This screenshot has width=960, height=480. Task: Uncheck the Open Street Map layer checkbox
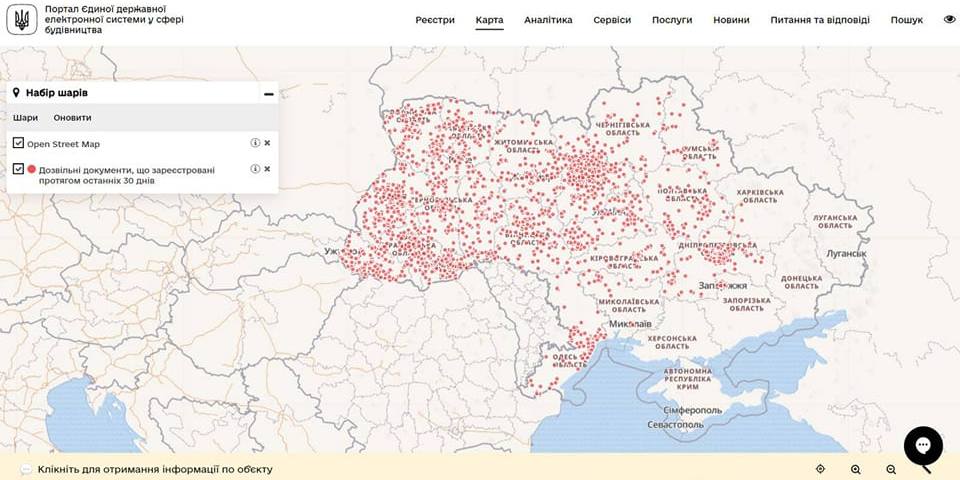pyautogui.click(x=18, y=143)
